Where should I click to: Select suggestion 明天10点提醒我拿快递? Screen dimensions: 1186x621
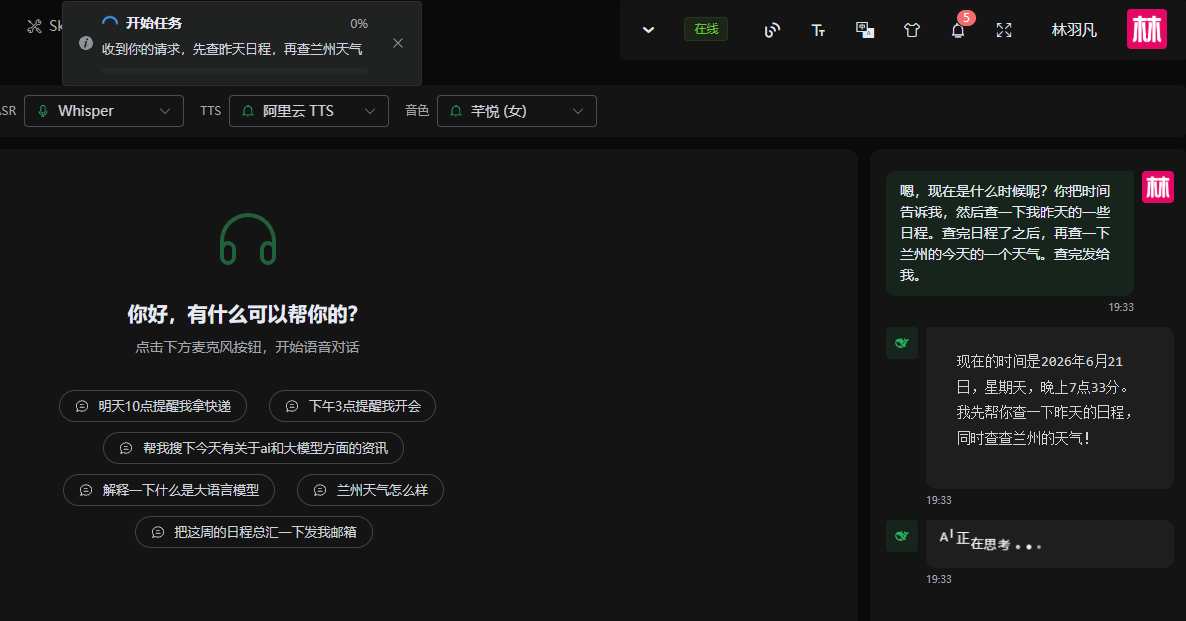click(x=153, y=406)
